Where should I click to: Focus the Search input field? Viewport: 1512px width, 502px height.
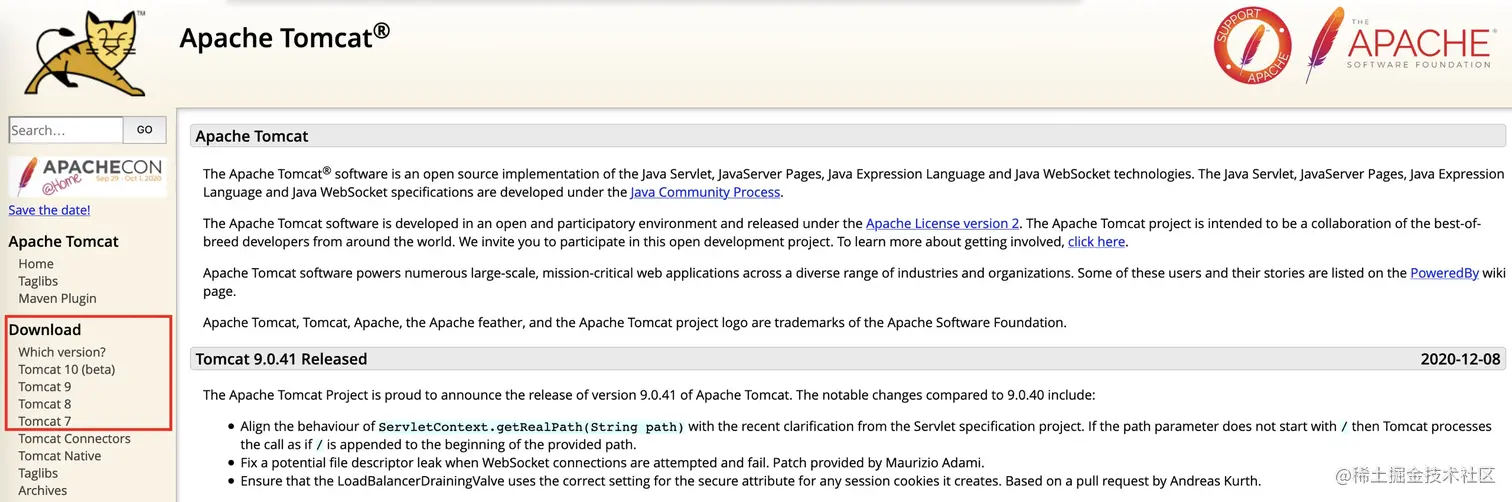coord(65,130)
